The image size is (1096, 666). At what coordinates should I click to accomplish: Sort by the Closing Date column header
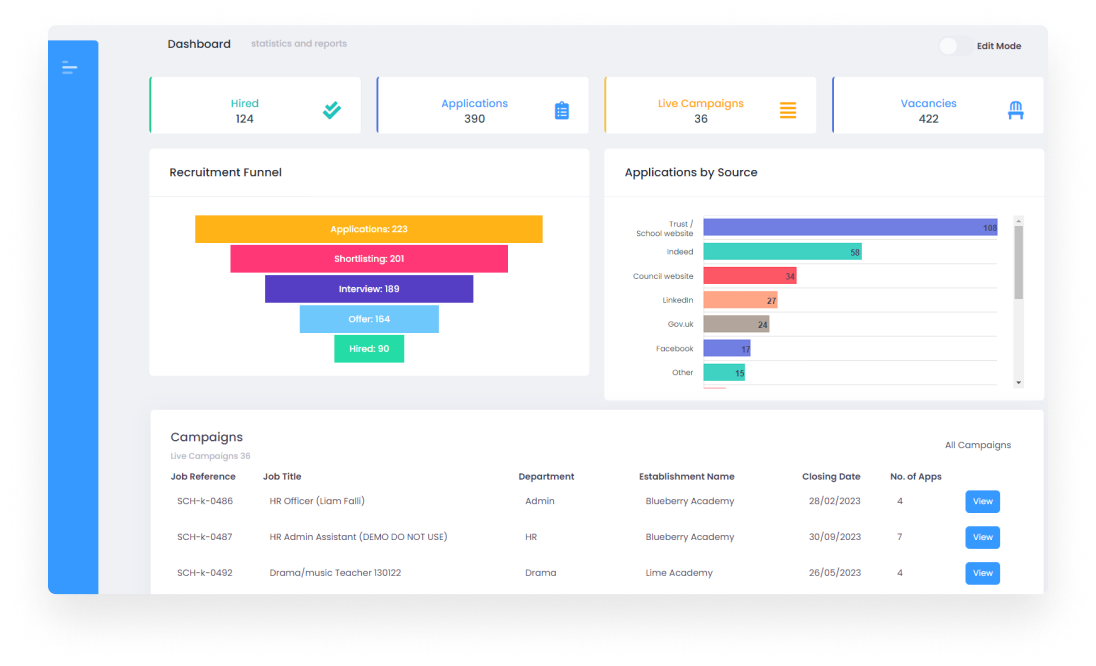830,477
